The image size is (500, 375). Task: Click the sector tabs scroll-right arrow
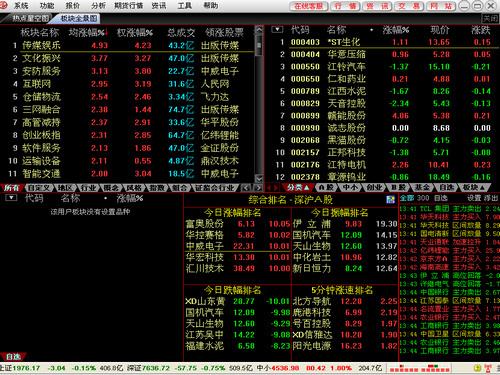pyautogui.click(x=258, y=188)
